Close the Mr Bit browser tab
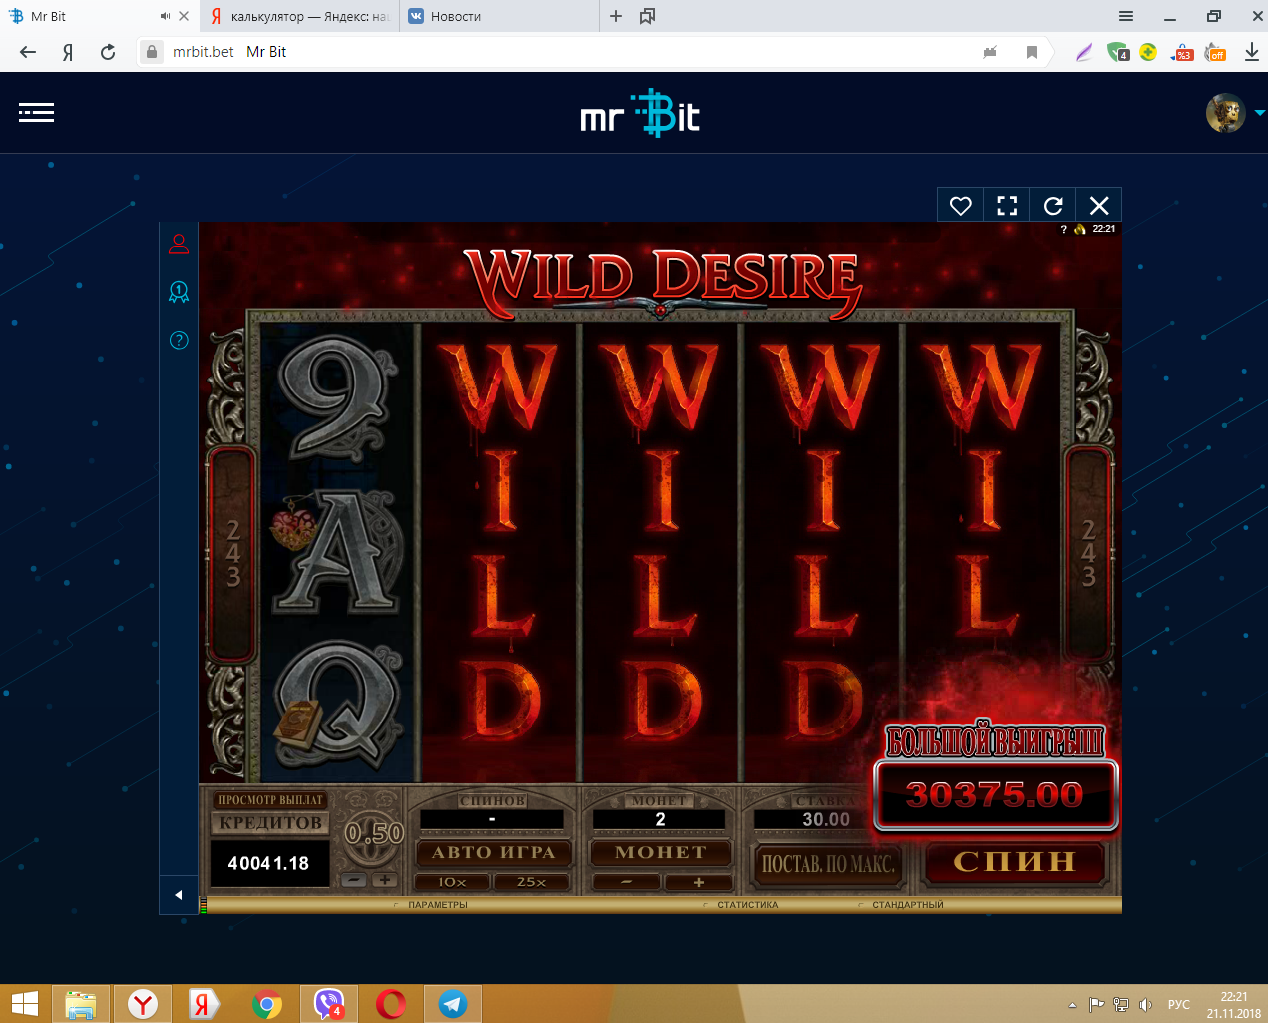 coord(184,16)
